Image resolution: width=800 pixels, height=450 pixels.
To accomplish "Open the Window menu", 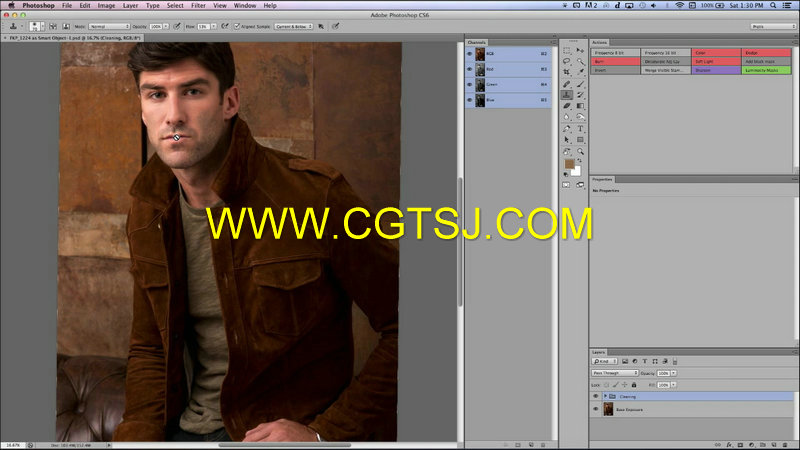I will 245,6.
